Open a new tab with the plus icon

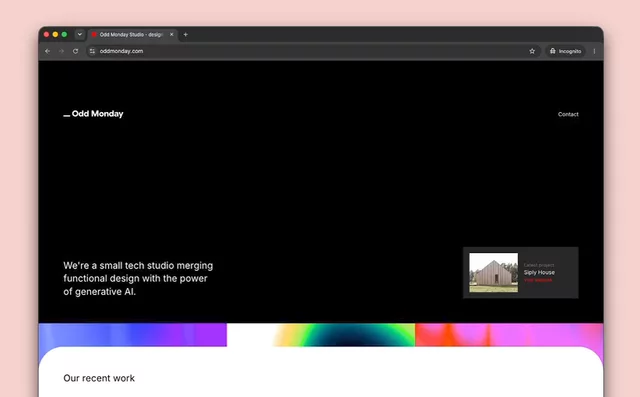click(x=185, y=35)
